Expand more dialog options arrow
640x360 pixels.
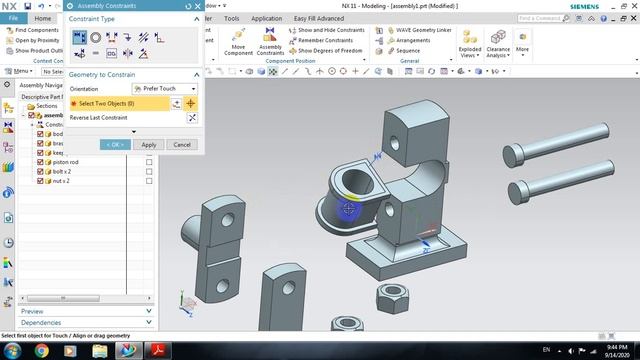(134, 132)
